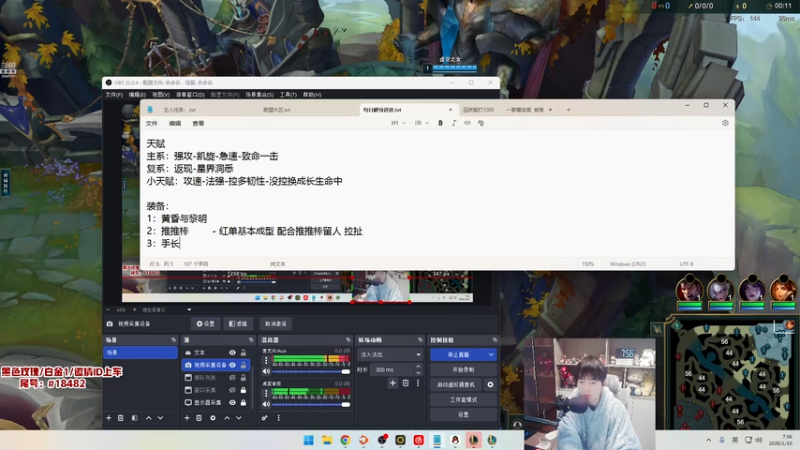Image resolution: width=800 pixels, height=450 pixels.
Task: Open scene transition type dropdown
Action: tap(390, 355)
